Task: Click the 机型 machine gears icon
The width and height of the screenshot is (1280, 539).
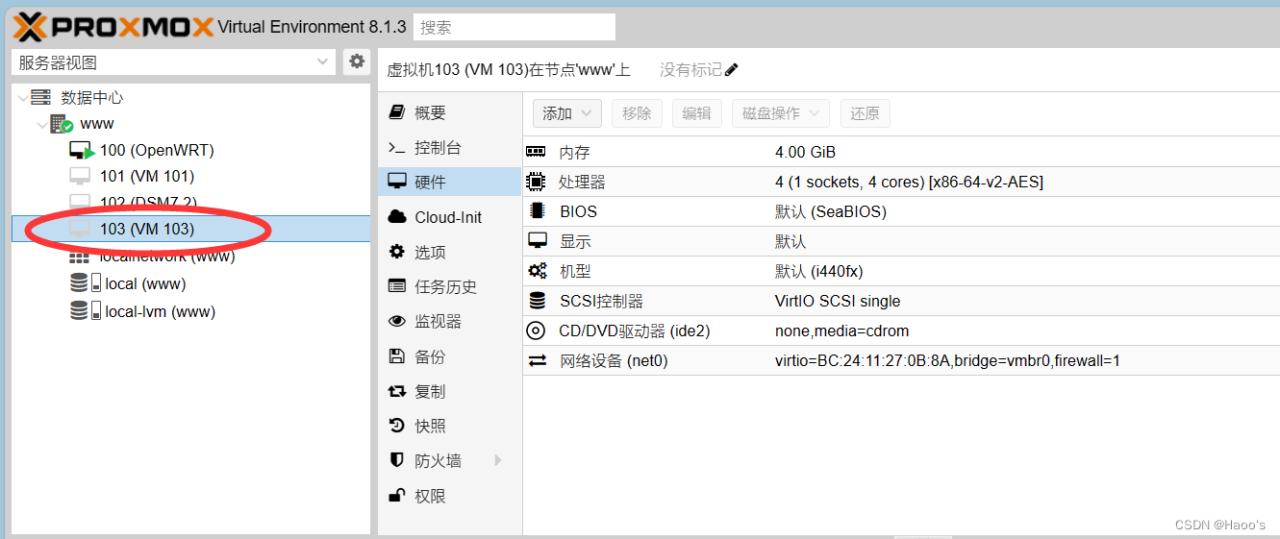Action: tap(537, 271)
